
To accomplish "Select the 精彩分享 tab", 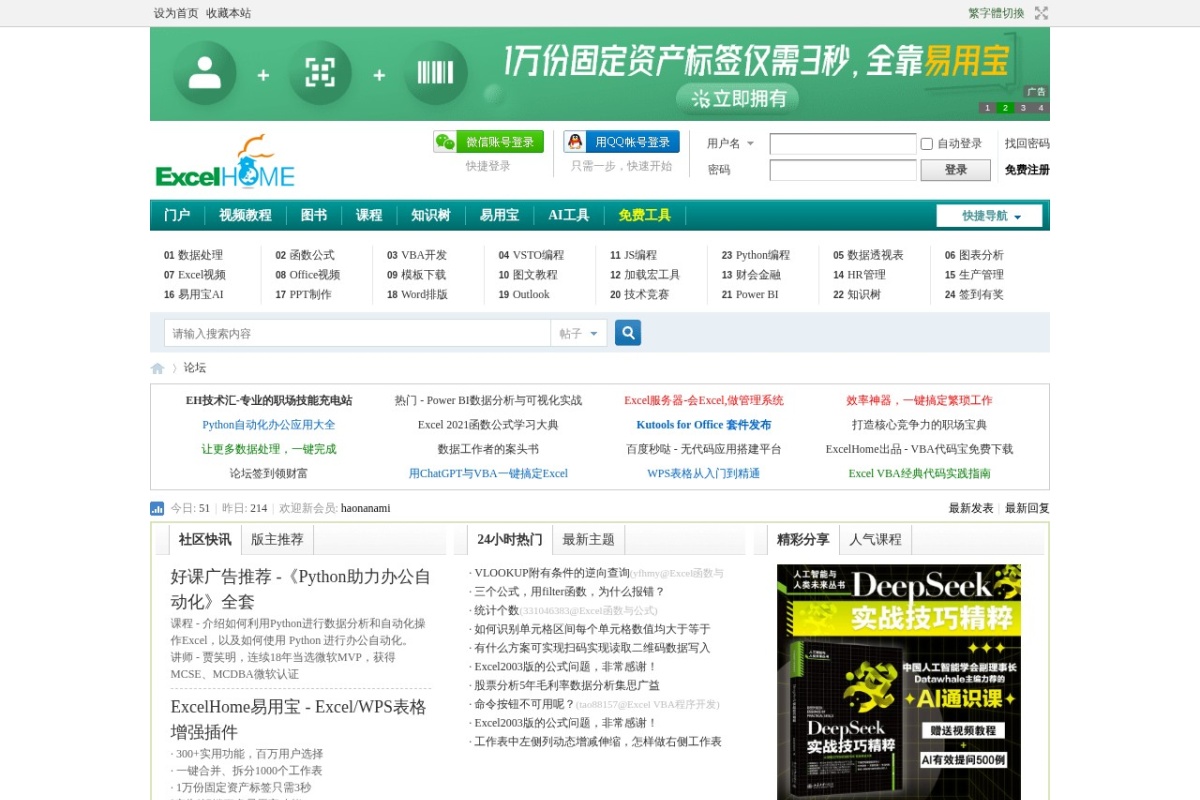I will pyautogui.click(x=803, y=540).
